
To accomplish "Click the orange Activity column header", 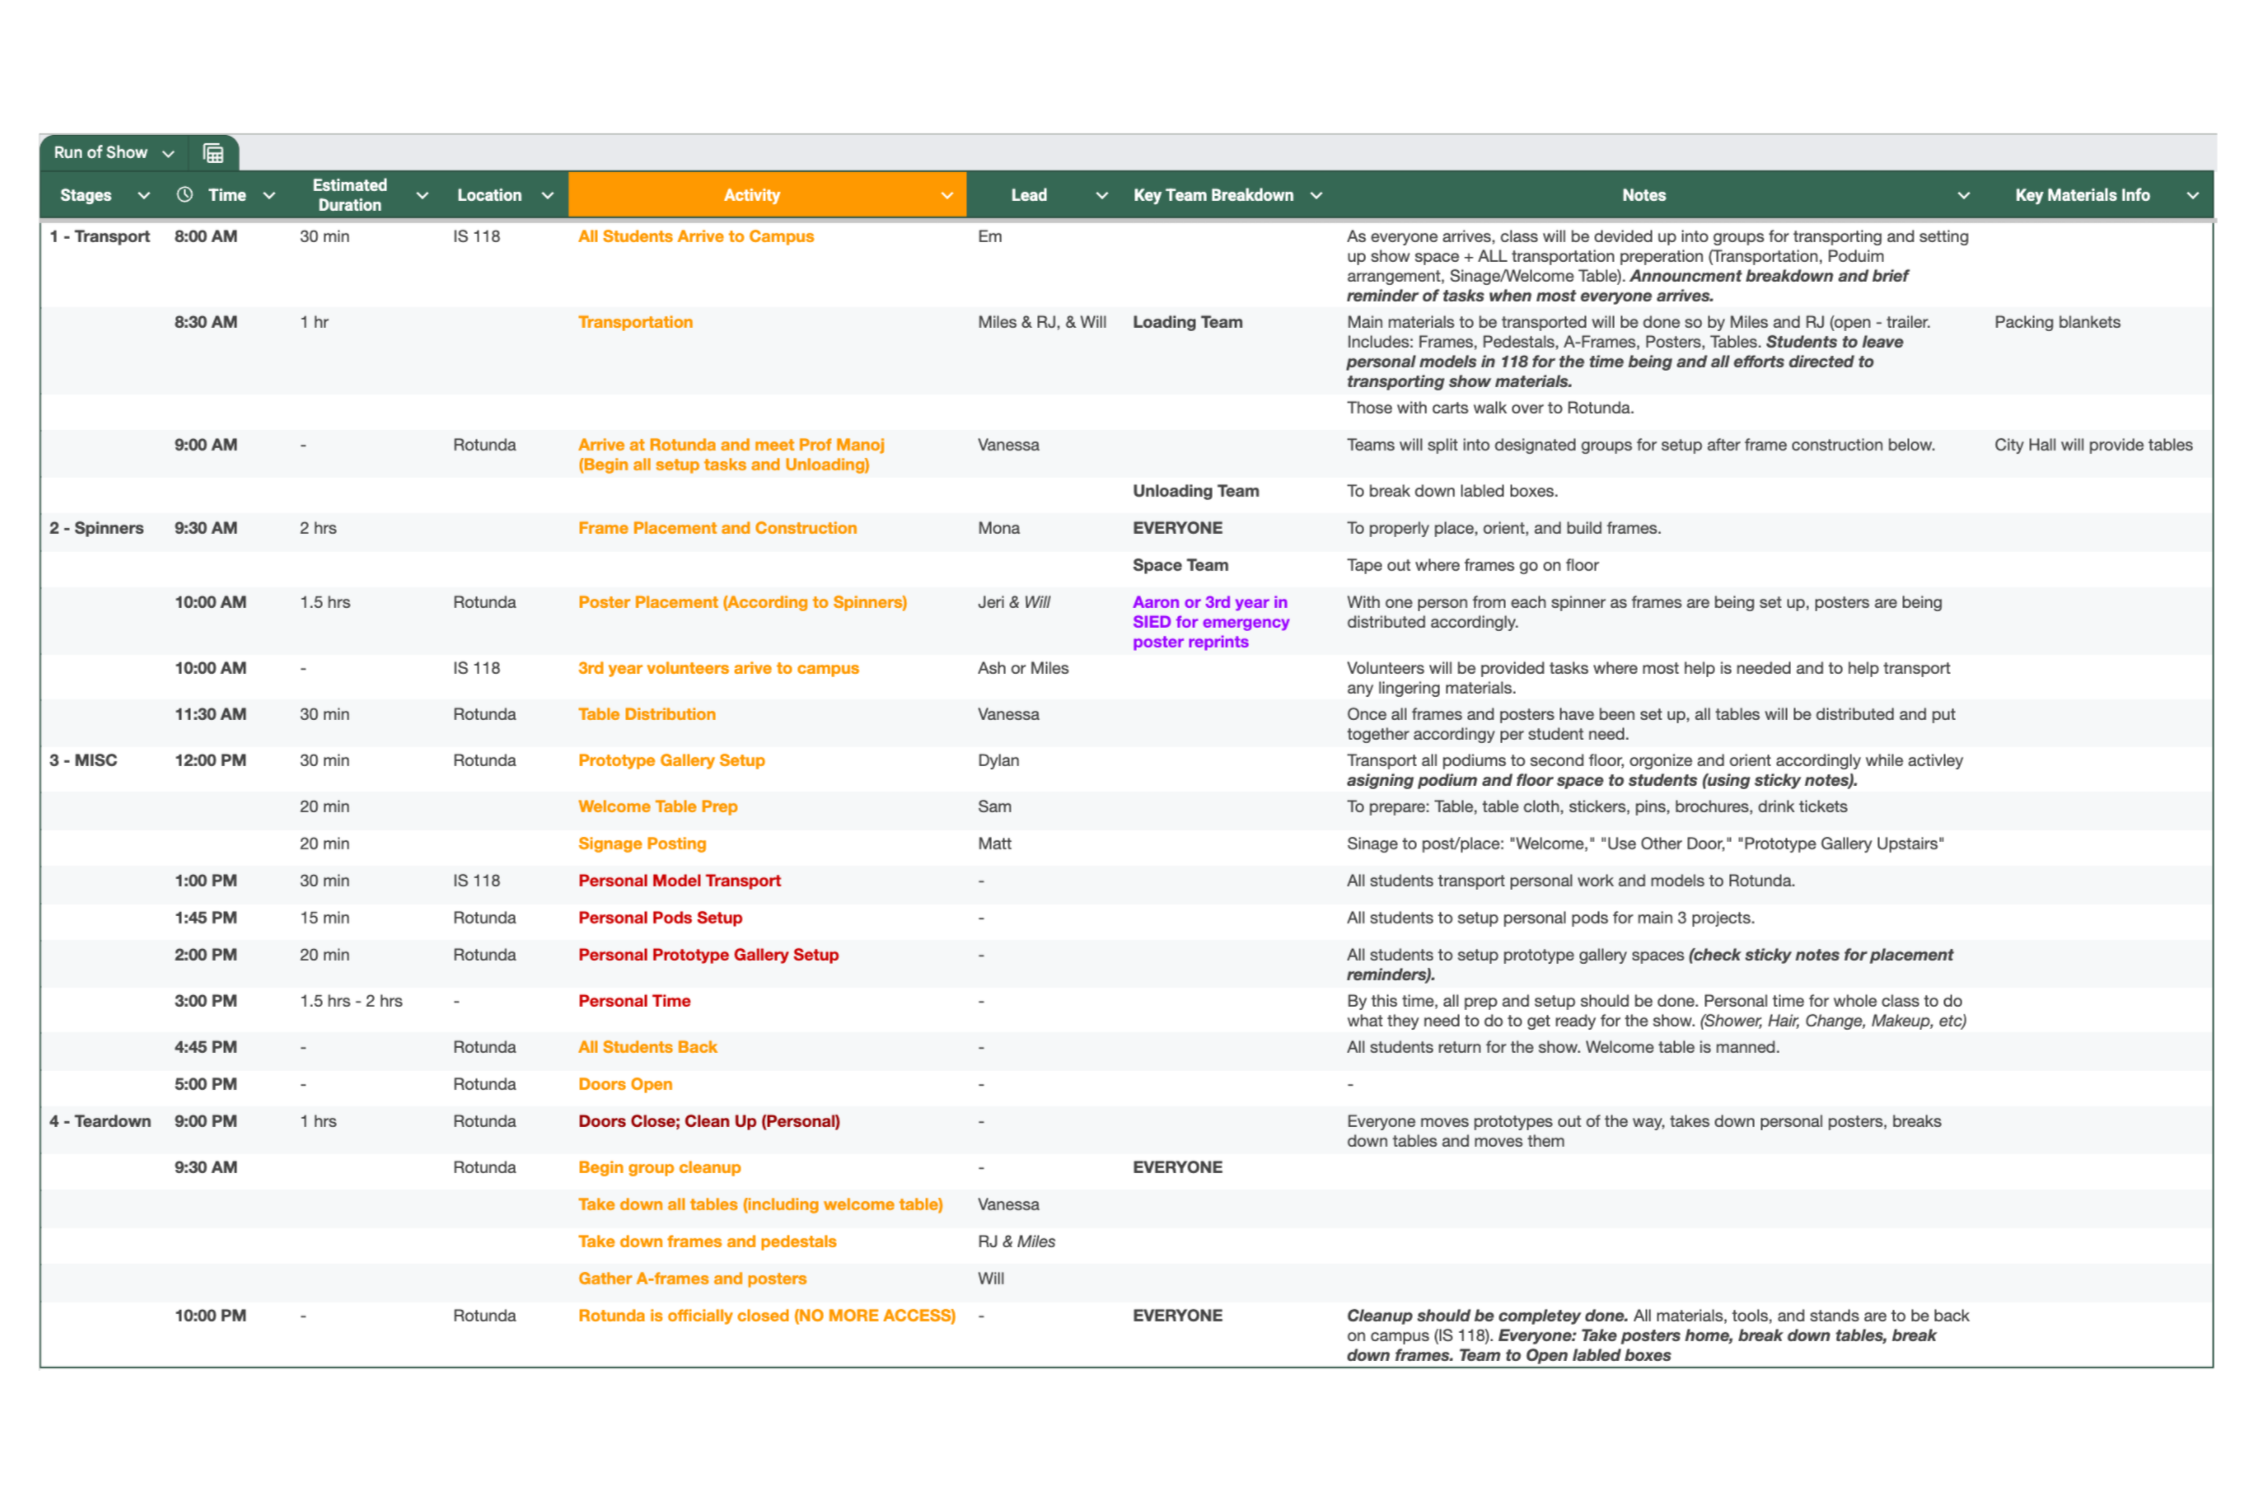I will click(751, 195).
